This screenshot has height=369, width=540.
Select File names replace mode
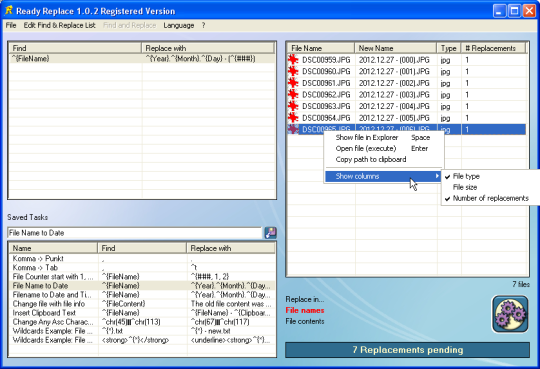305,310
